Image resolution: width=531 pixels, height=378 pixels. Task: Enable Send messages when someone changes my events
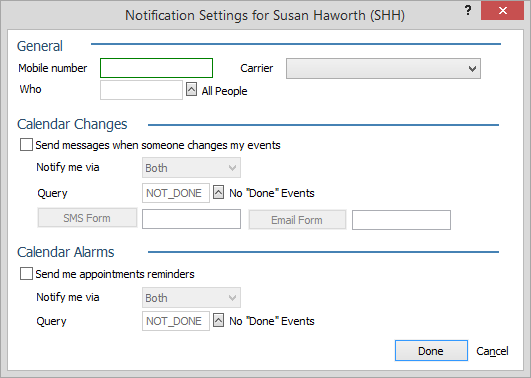click(26, 145)
